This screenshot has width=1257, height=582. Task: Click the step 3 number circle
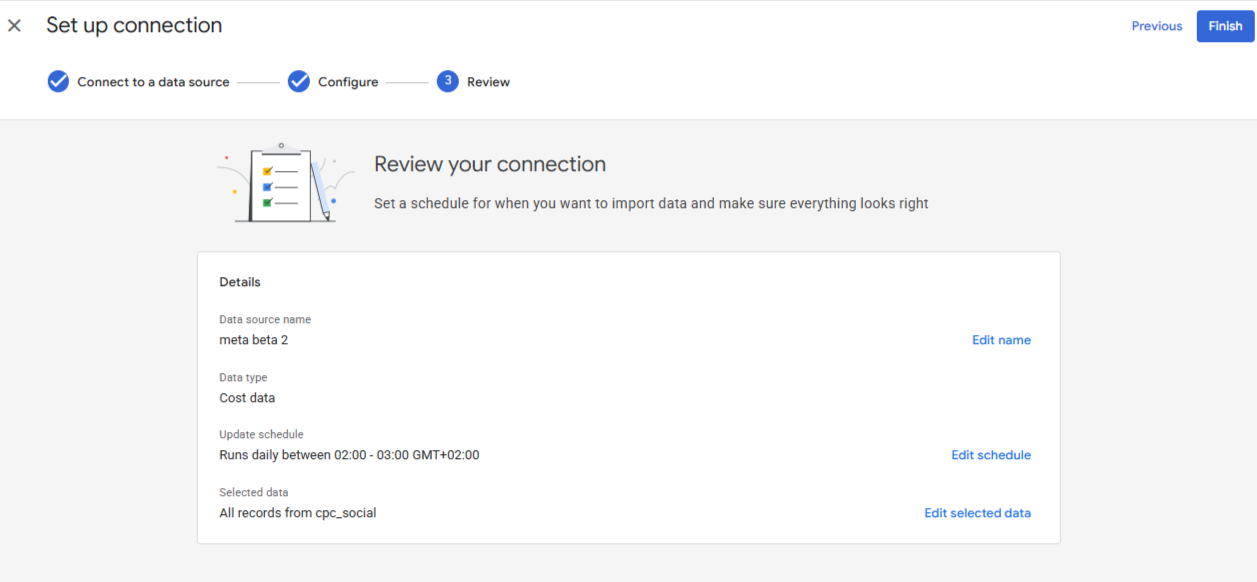(x=448, y=82)
